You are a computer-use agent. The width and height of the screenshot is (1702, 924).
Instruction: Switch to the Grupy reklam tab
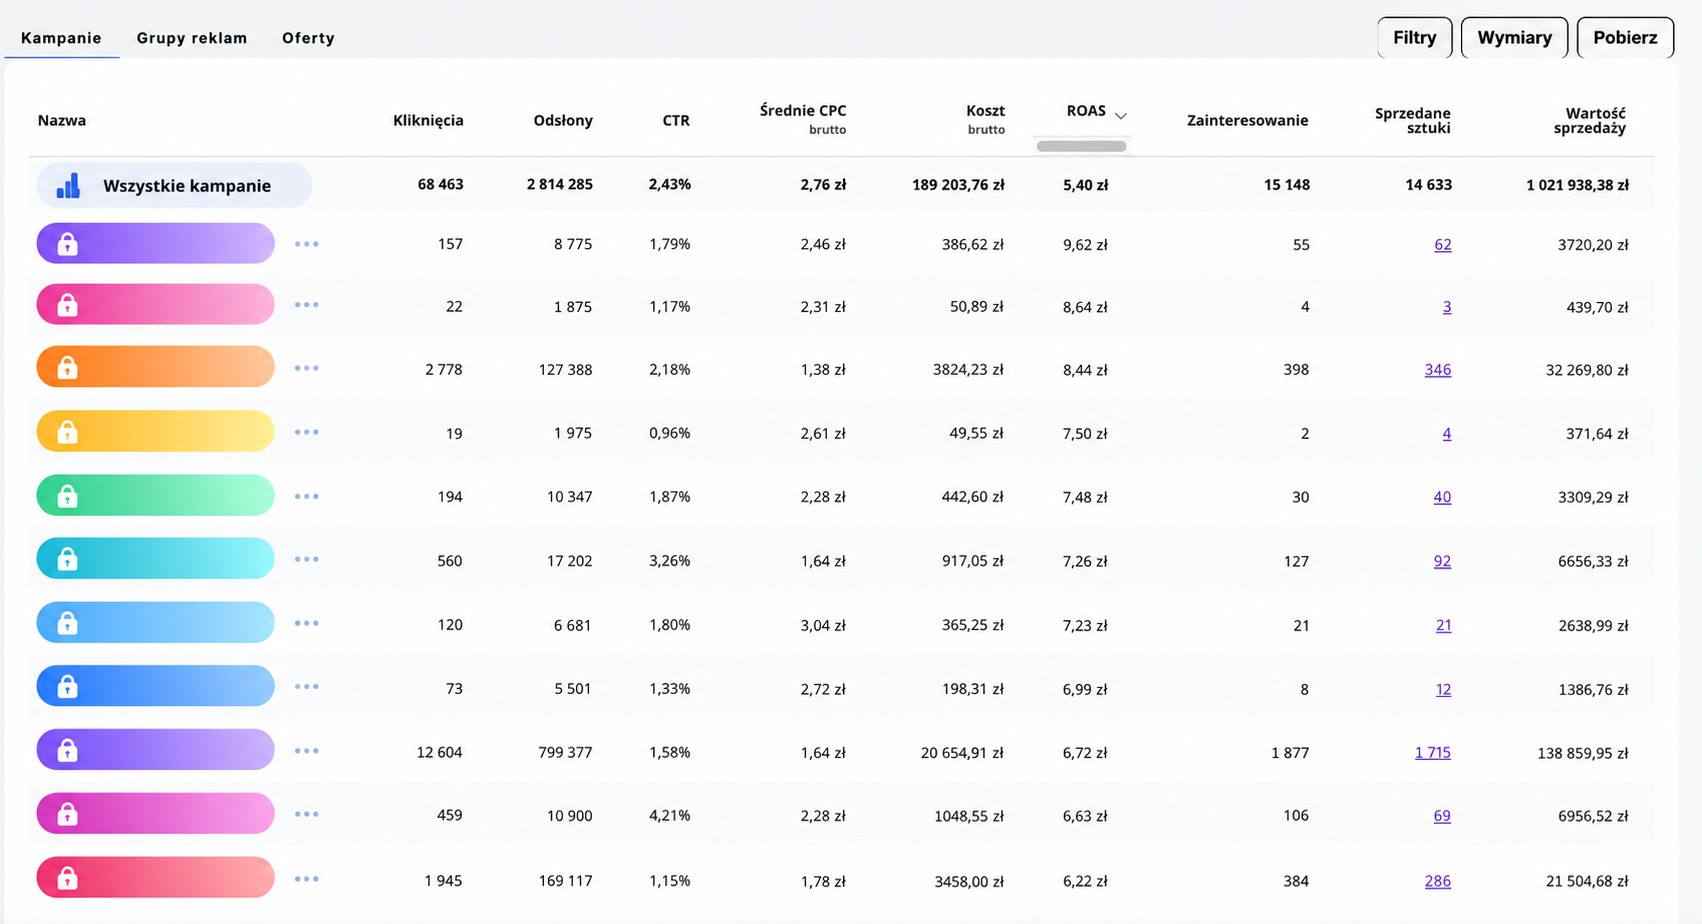point(192,38)
